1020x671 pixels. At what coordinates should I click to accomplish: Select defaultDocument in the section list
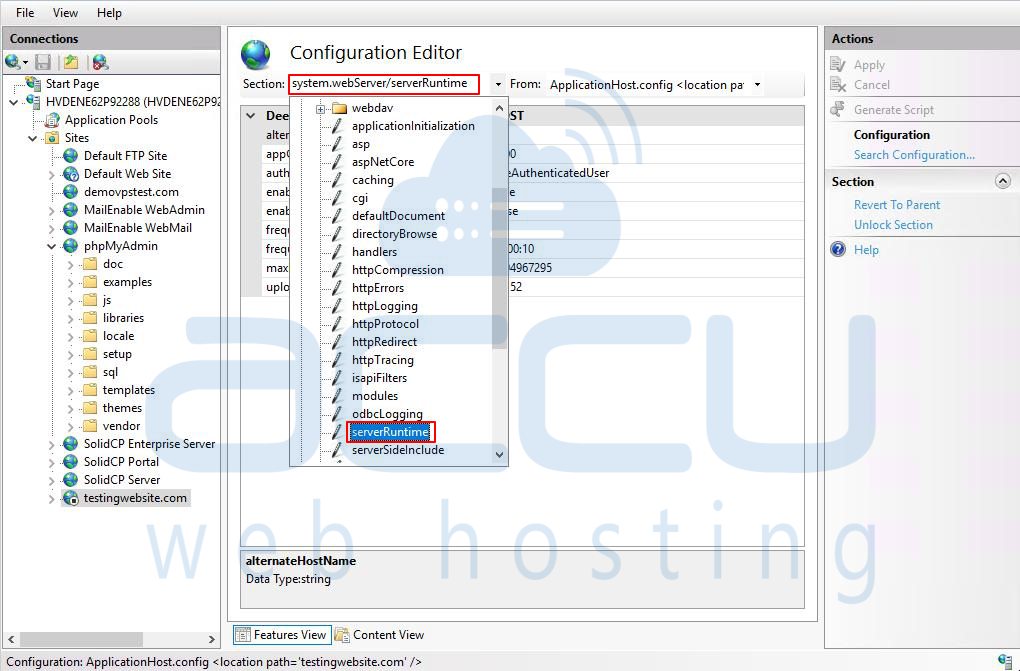[x=398, y=215]
